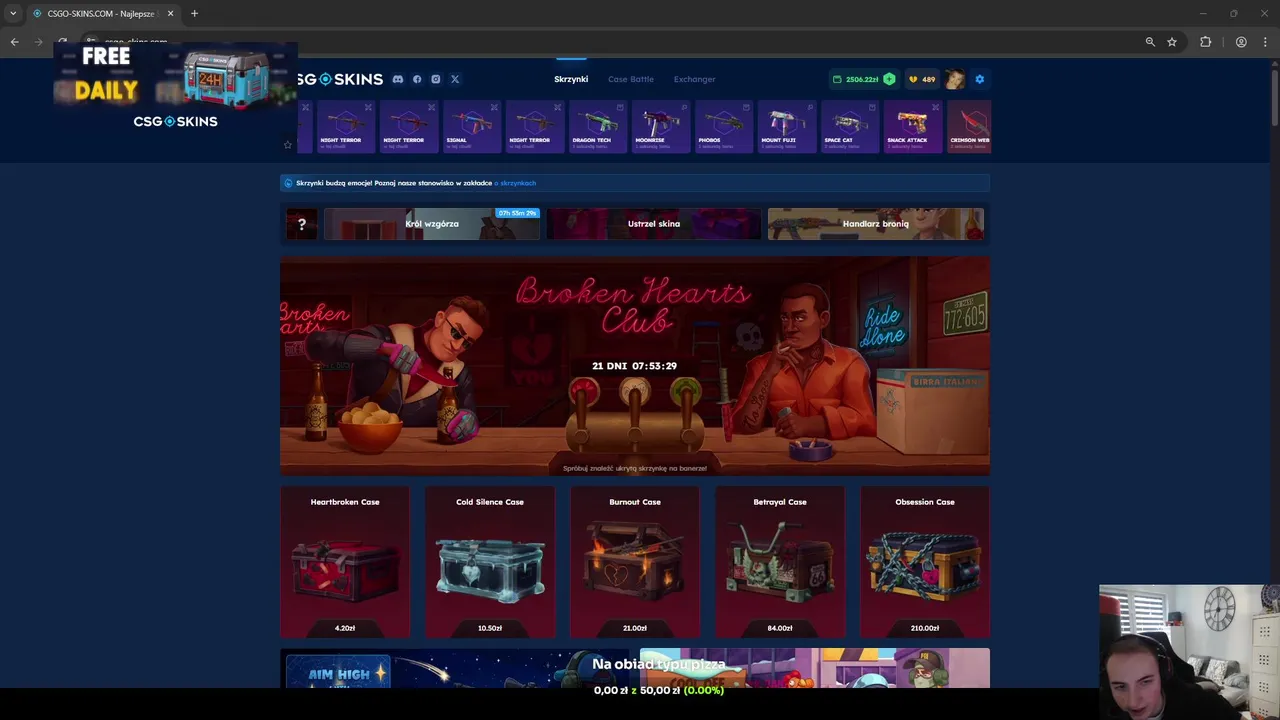Viewport: 1280px width, 720px height.
Task: Open the Chrome three-dot menu
Action: pyautogui.click(x=1266, y=42)
